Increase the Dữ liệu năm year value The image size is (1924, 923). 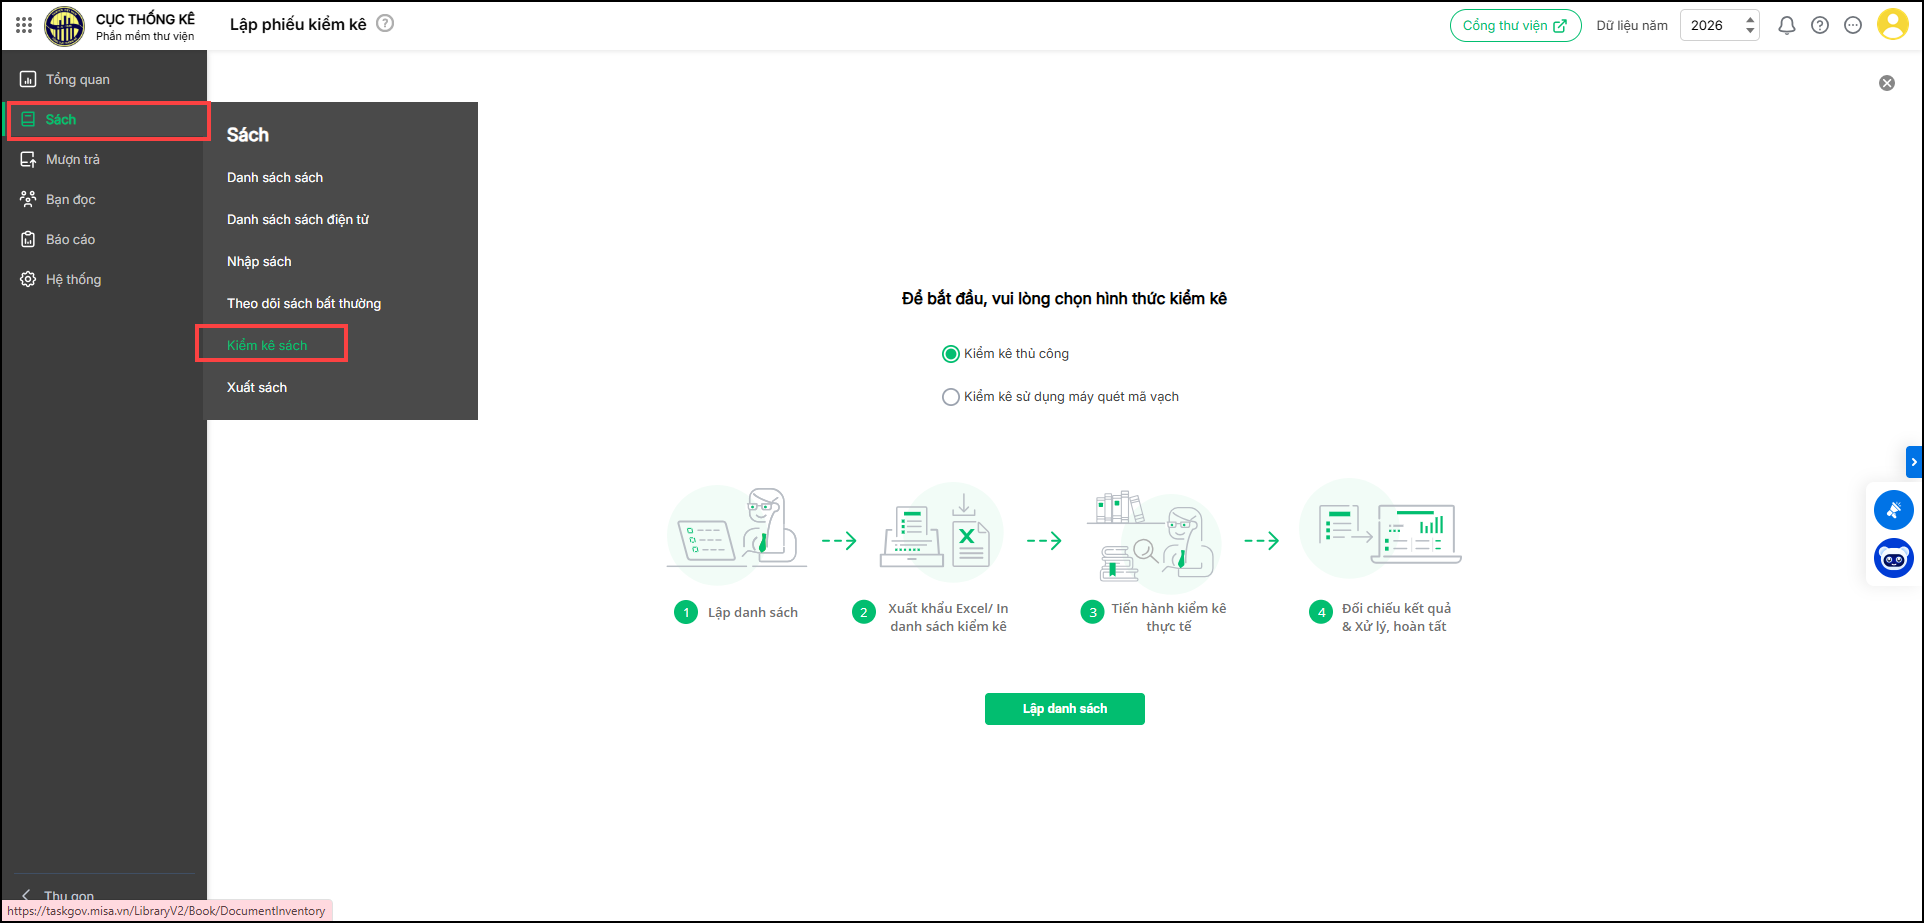1750,19
